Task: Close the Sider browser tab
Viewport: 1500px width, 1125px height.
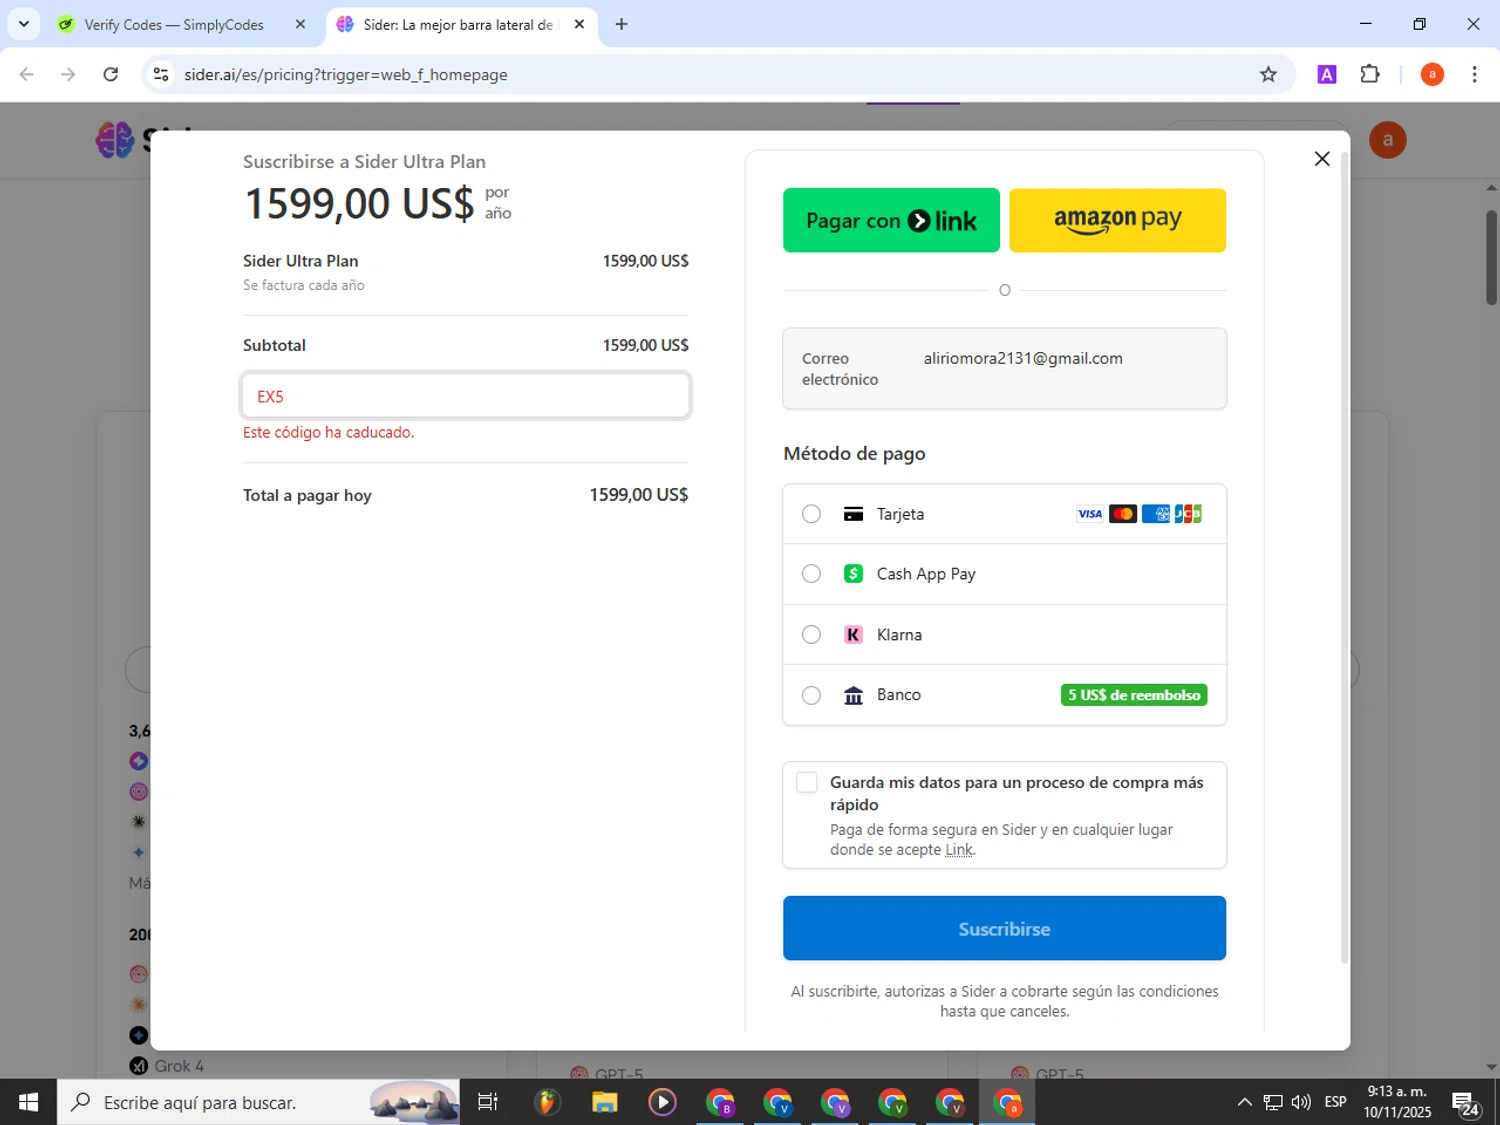Action: pyautogui.click(x=579, y=25)
